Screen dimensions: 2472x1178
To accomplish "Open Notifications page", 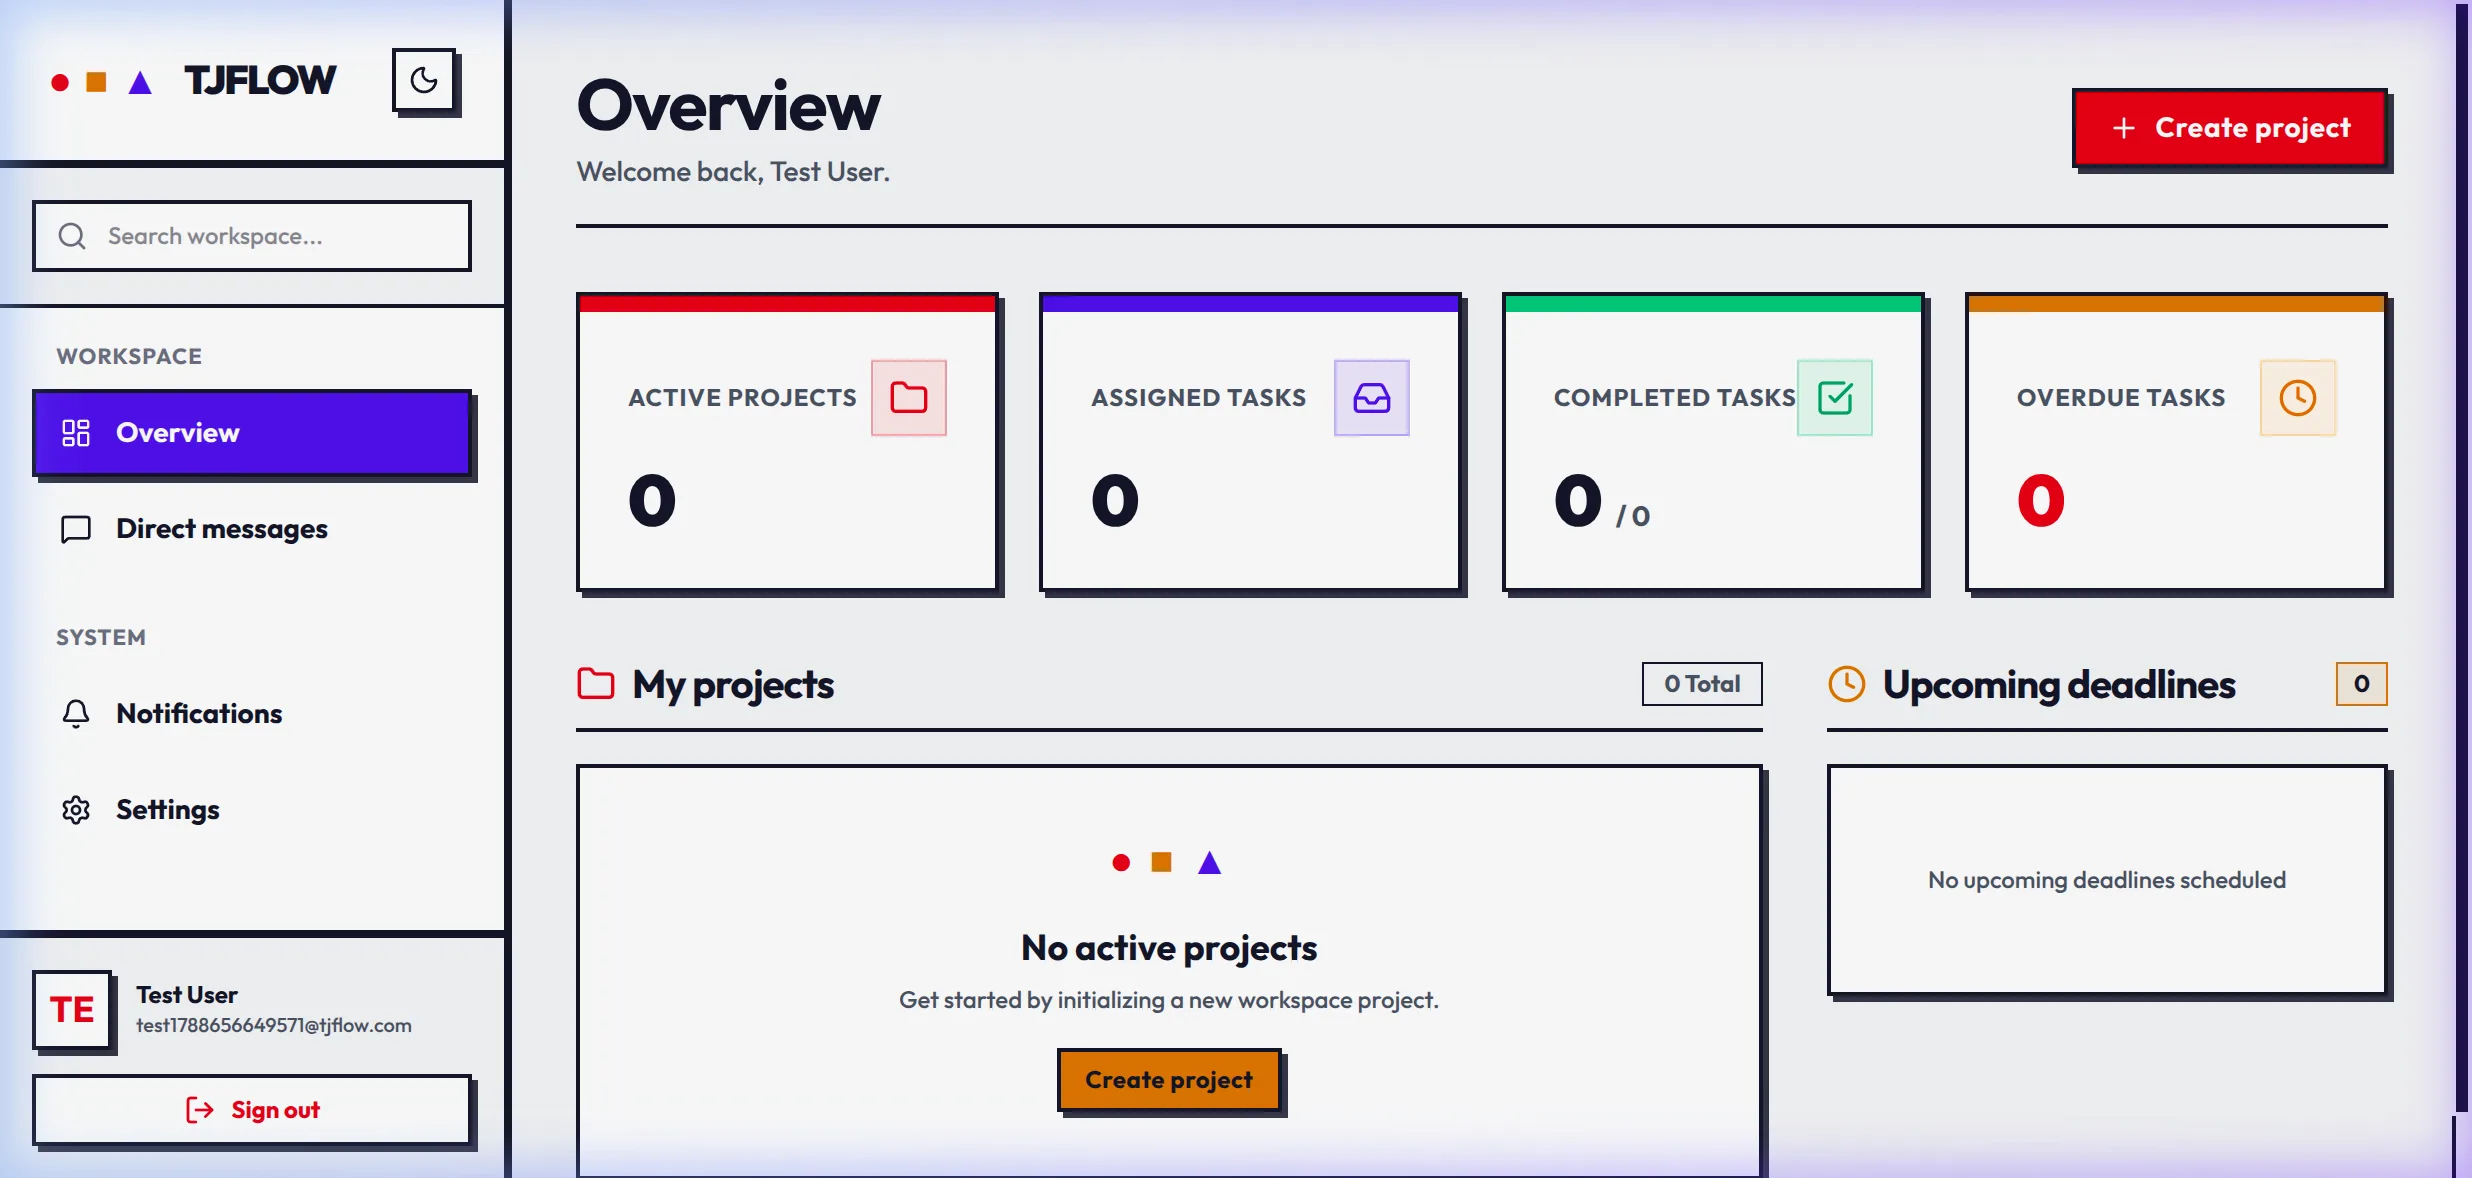I will (x=252, y=713).
